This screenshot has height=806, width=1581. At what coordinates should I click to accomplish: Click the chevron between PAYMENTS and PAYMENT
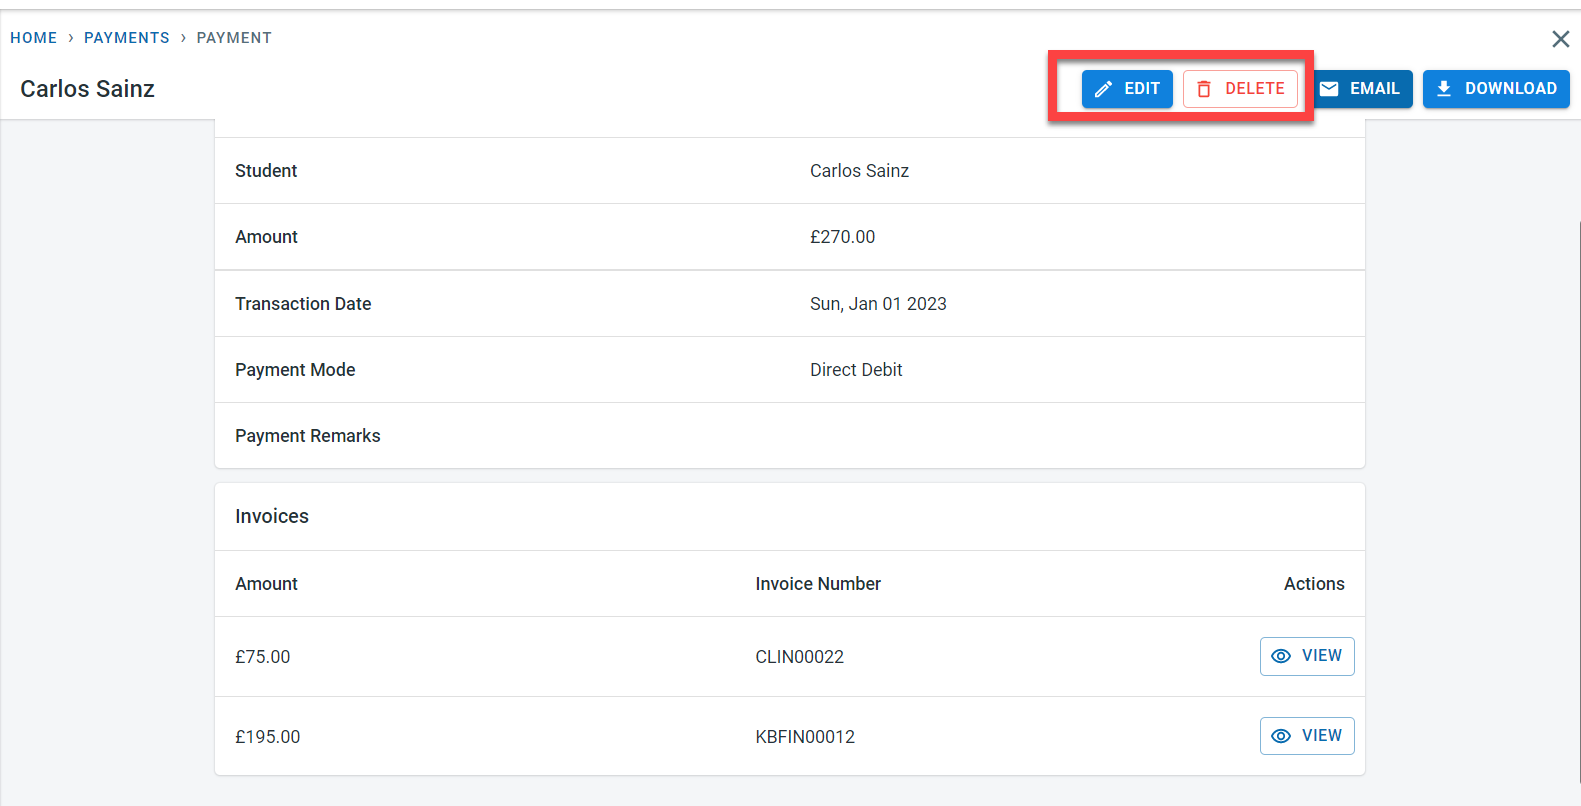[184, 38]
